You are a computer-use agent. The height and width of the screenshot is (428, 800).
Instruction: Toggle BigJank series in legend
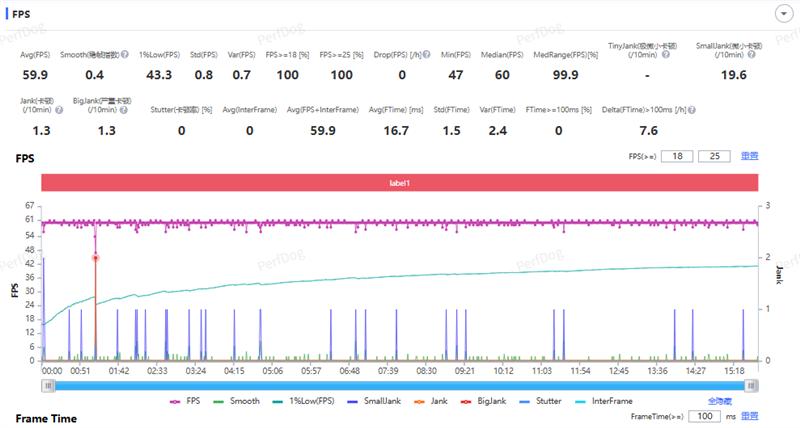(483, 401)
